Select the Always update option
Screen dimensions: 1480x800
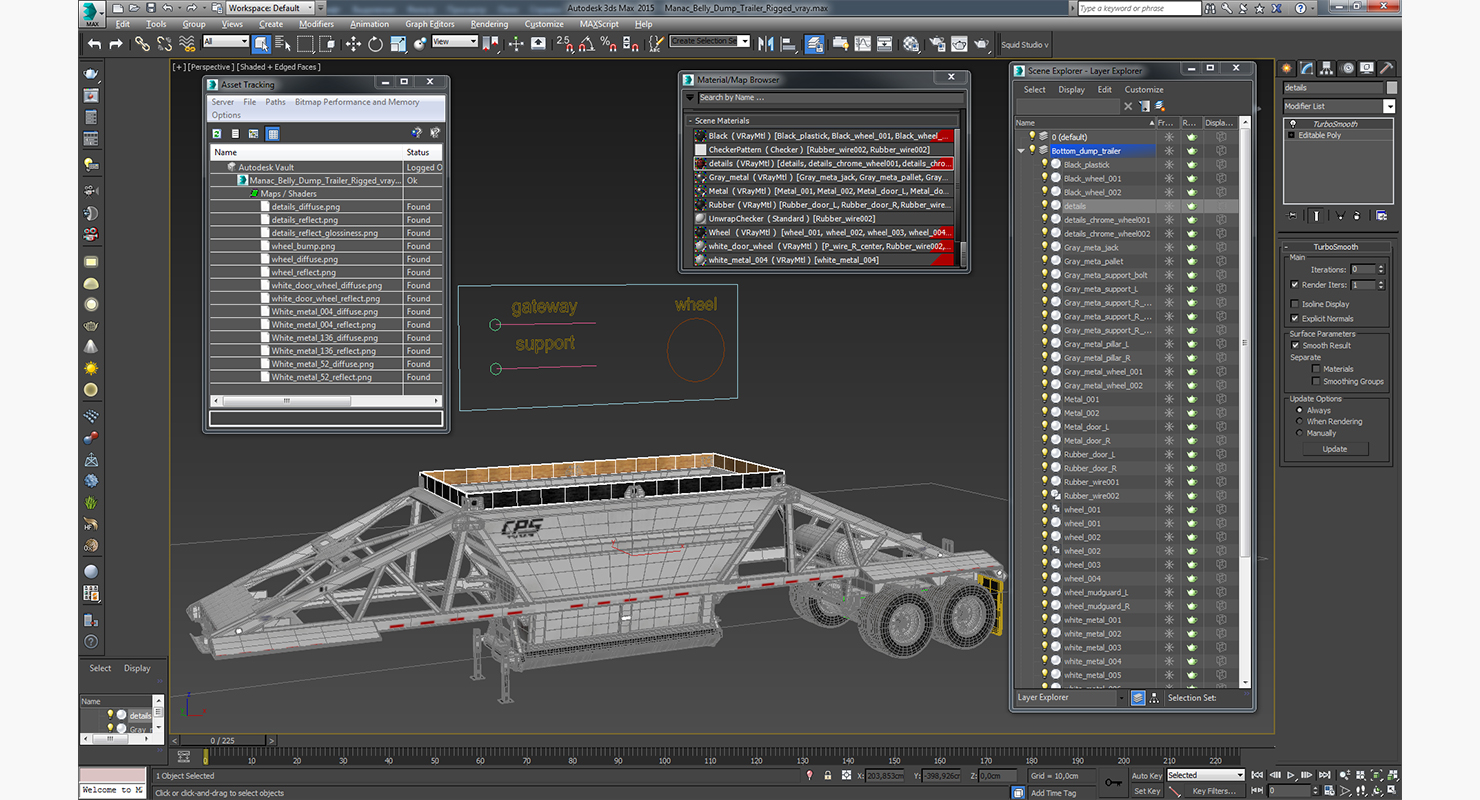(x=1300, y=410)
